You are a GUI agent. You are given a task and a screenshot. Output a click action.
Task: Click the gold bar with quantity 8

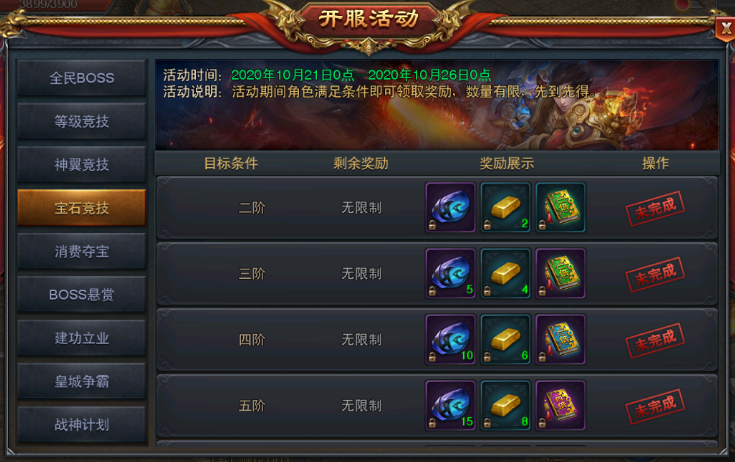[505, 405]
